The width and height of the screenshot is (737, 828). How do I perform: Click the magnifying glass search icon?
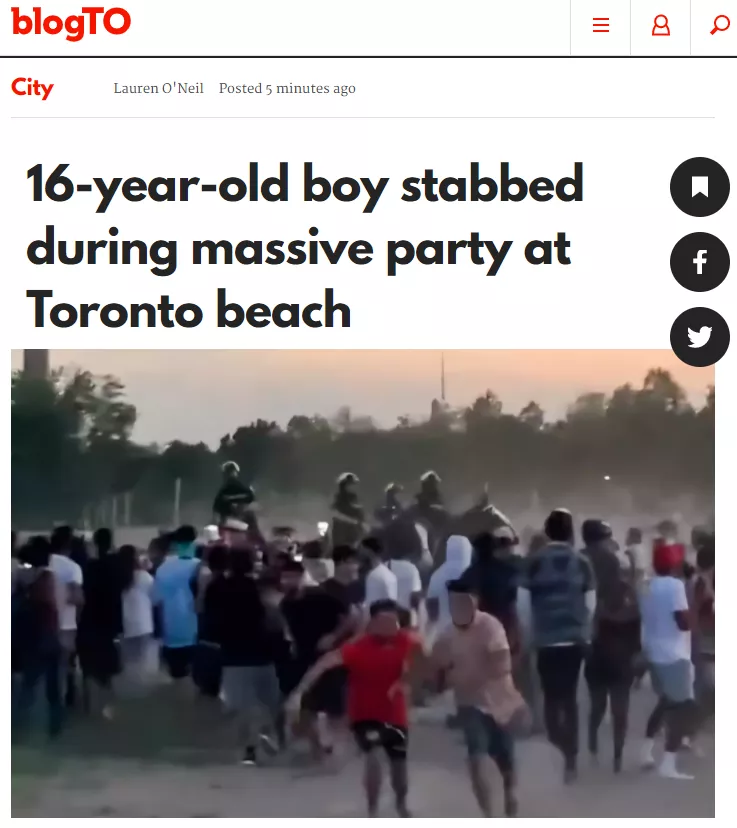pyautogui.click(x=720, y=25)
